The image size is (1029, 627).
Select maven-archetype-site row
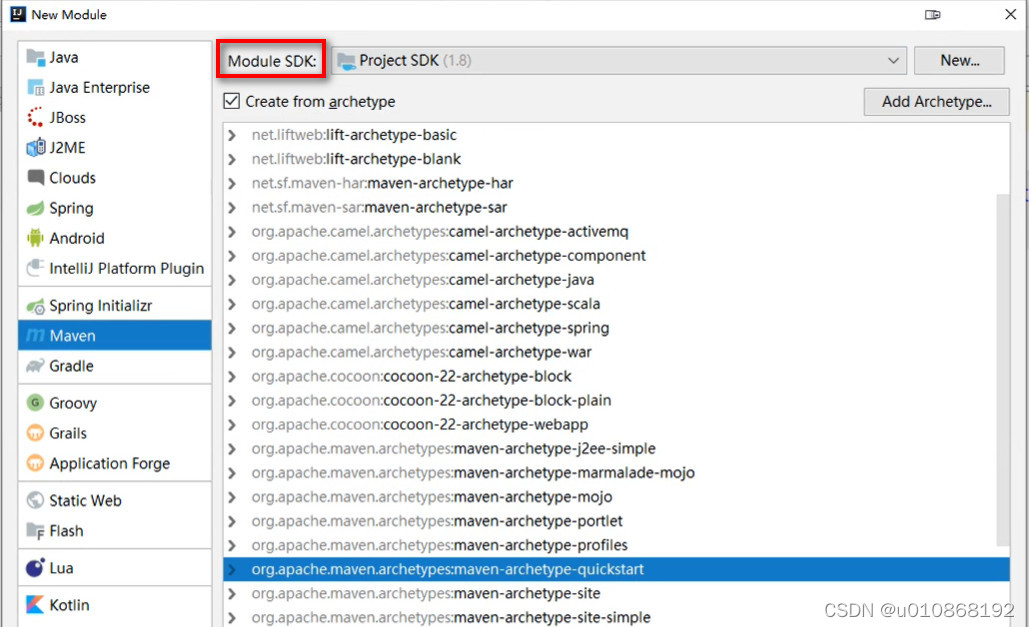616,594
